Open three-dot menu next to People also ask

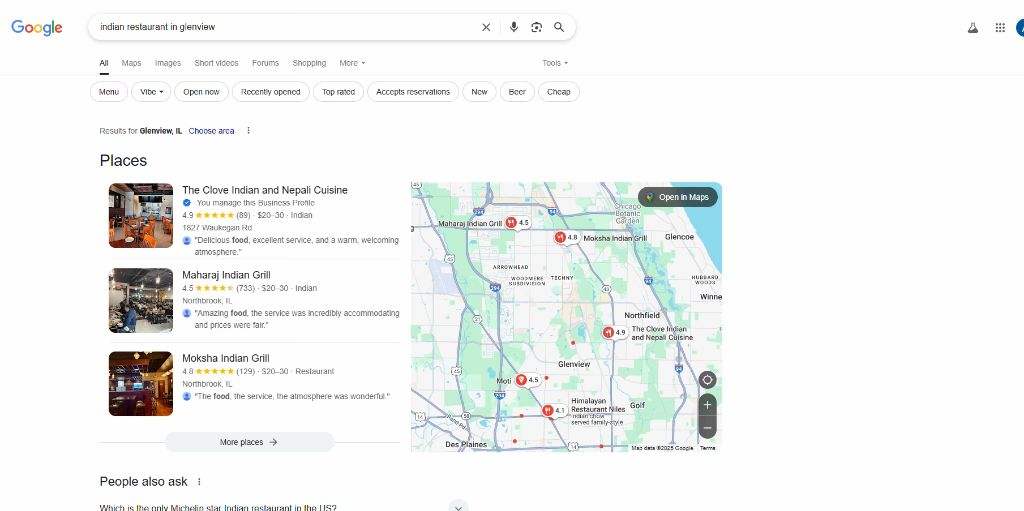[x=199, y=482]
